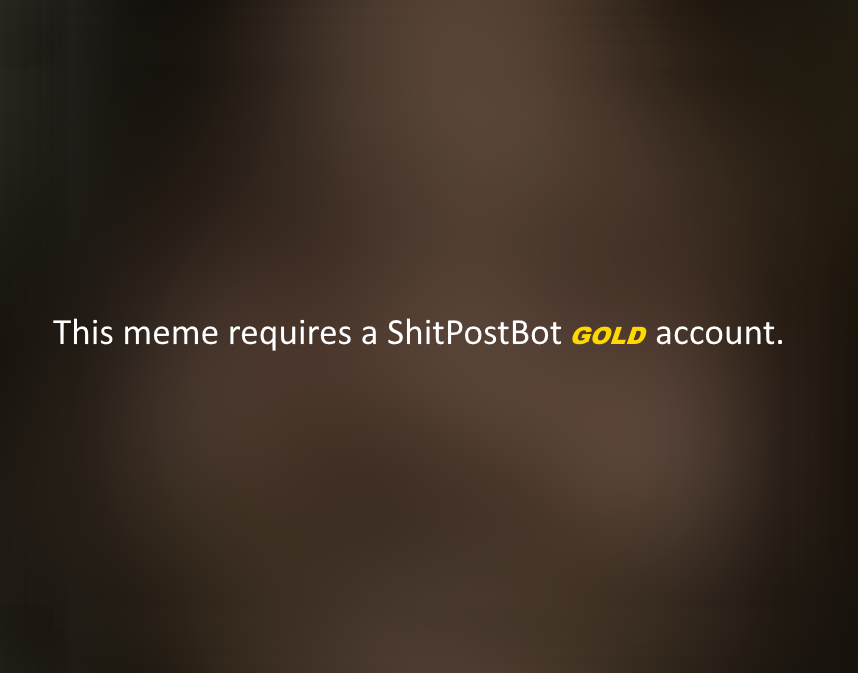
Task: Click the word This
Action: (83, 332)
